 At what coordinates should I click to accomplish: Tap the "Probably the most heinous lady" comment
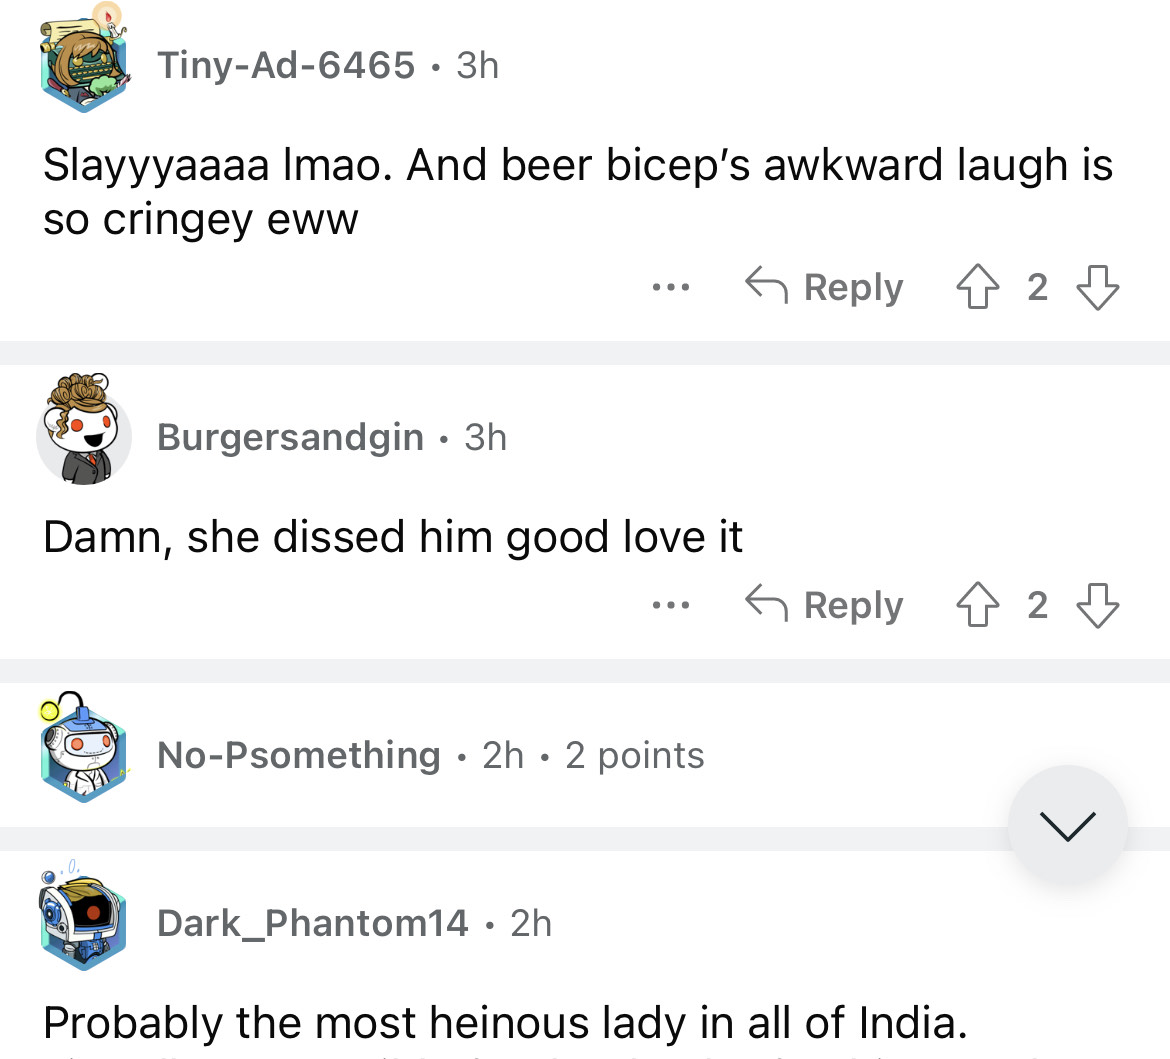point(505,1023)
